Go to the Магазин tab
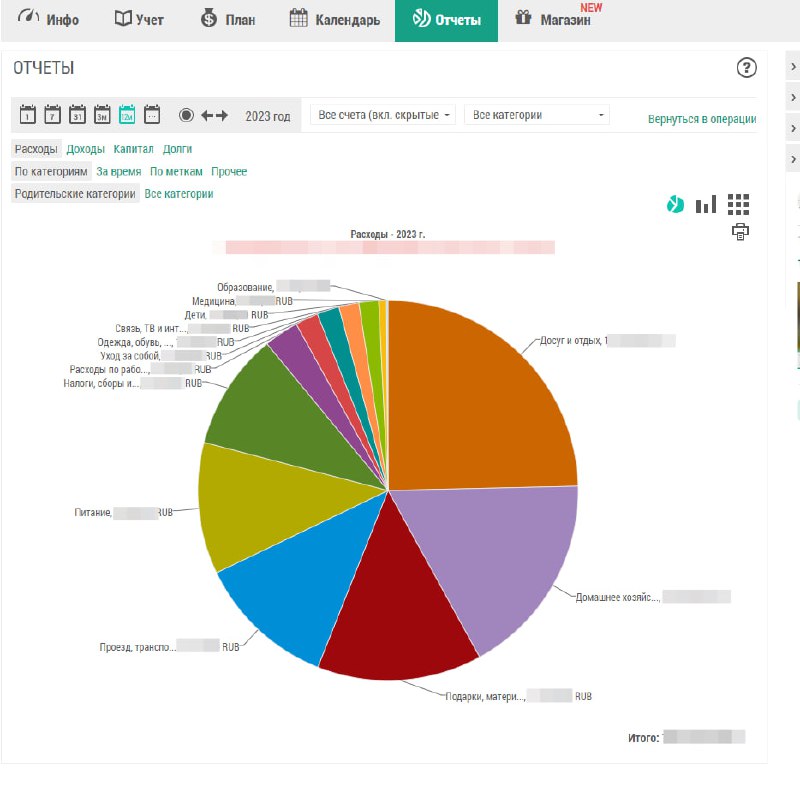 pos(555,20)
